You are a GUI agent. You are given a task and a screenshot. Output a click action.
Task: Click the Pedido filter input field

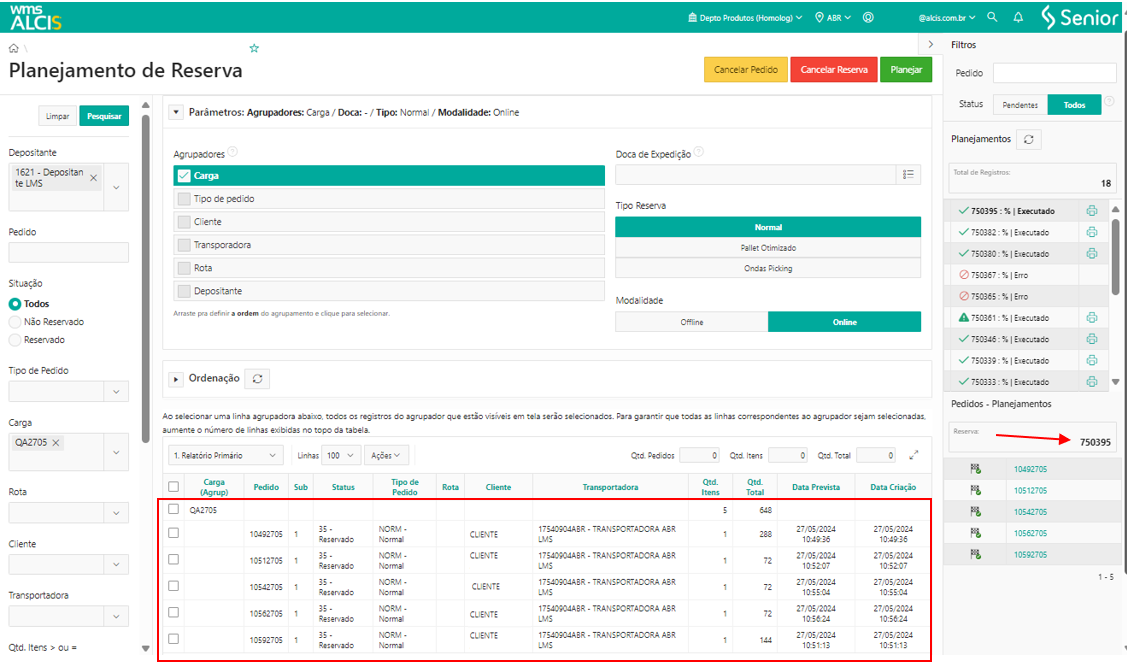tap(1054, 73)
